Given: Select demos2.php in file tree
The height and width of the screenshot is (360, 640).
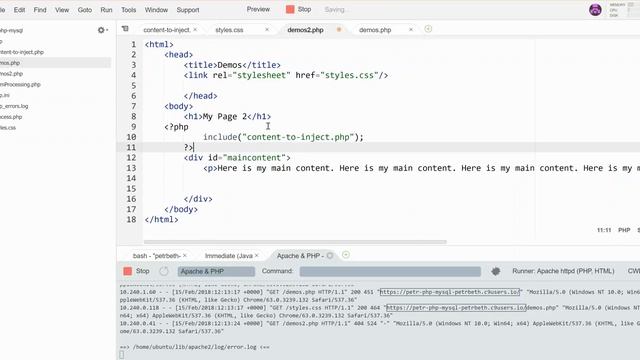Looking at the screenshot, I should point(11,74).
